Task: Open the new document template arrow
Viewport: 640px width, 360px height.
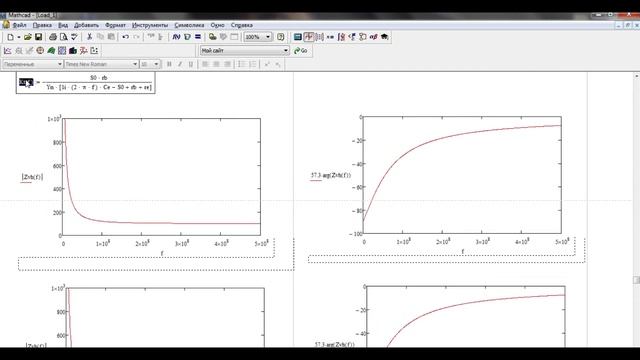Action: [x=19, y=37]
